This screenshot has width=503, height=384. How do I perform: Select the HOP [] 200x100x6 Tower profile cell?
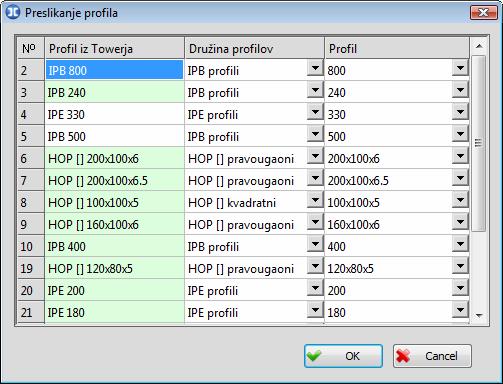(114, 158)
